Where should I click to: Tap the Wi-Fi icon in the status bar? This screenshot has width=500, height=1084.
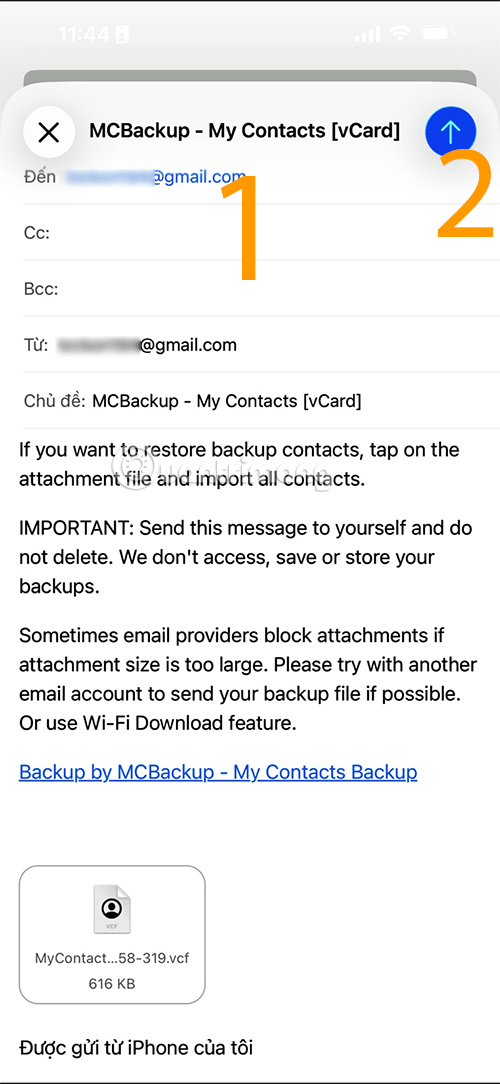click(x=400, y=34)
